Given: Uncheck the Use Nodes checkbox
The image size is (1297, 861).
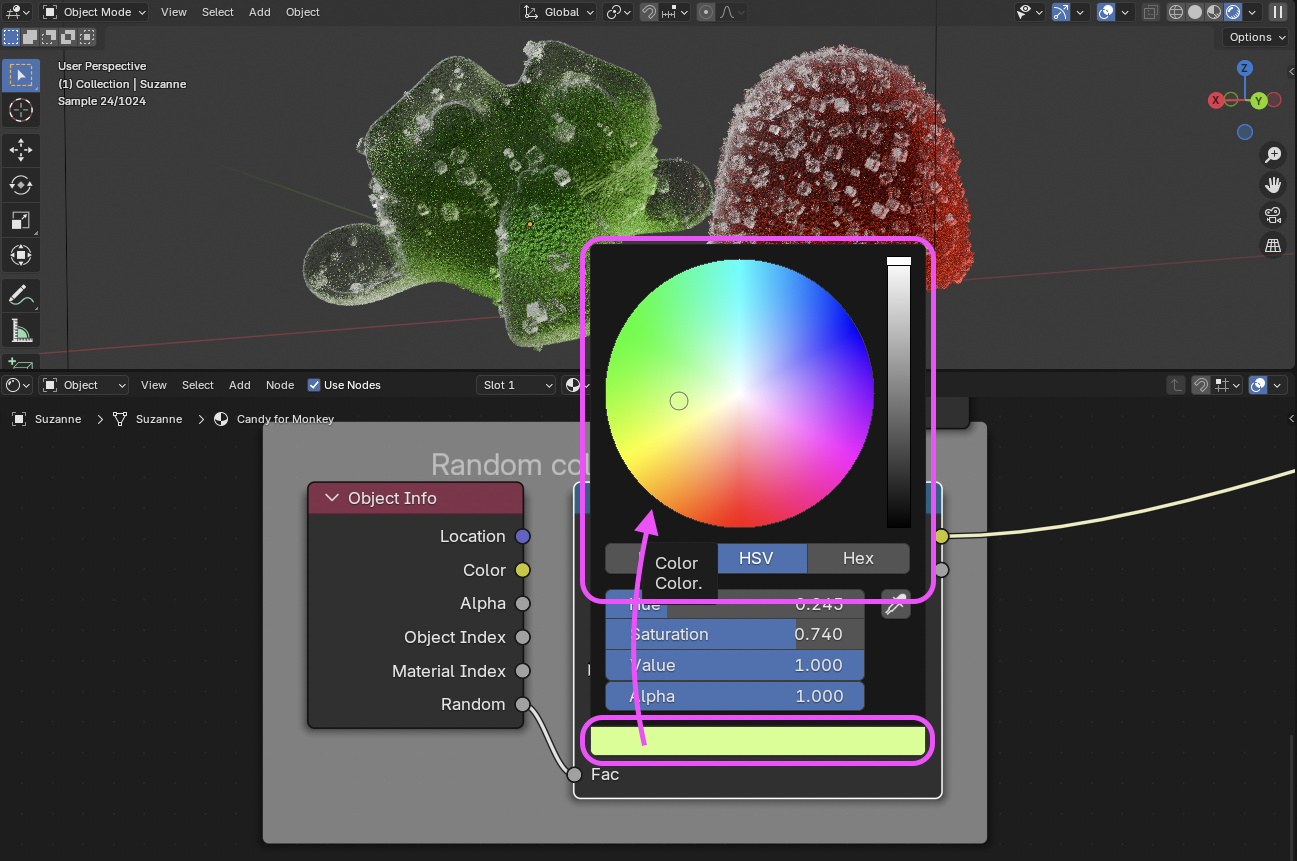Looking at the screenshot, I should (x=314, y=385).
